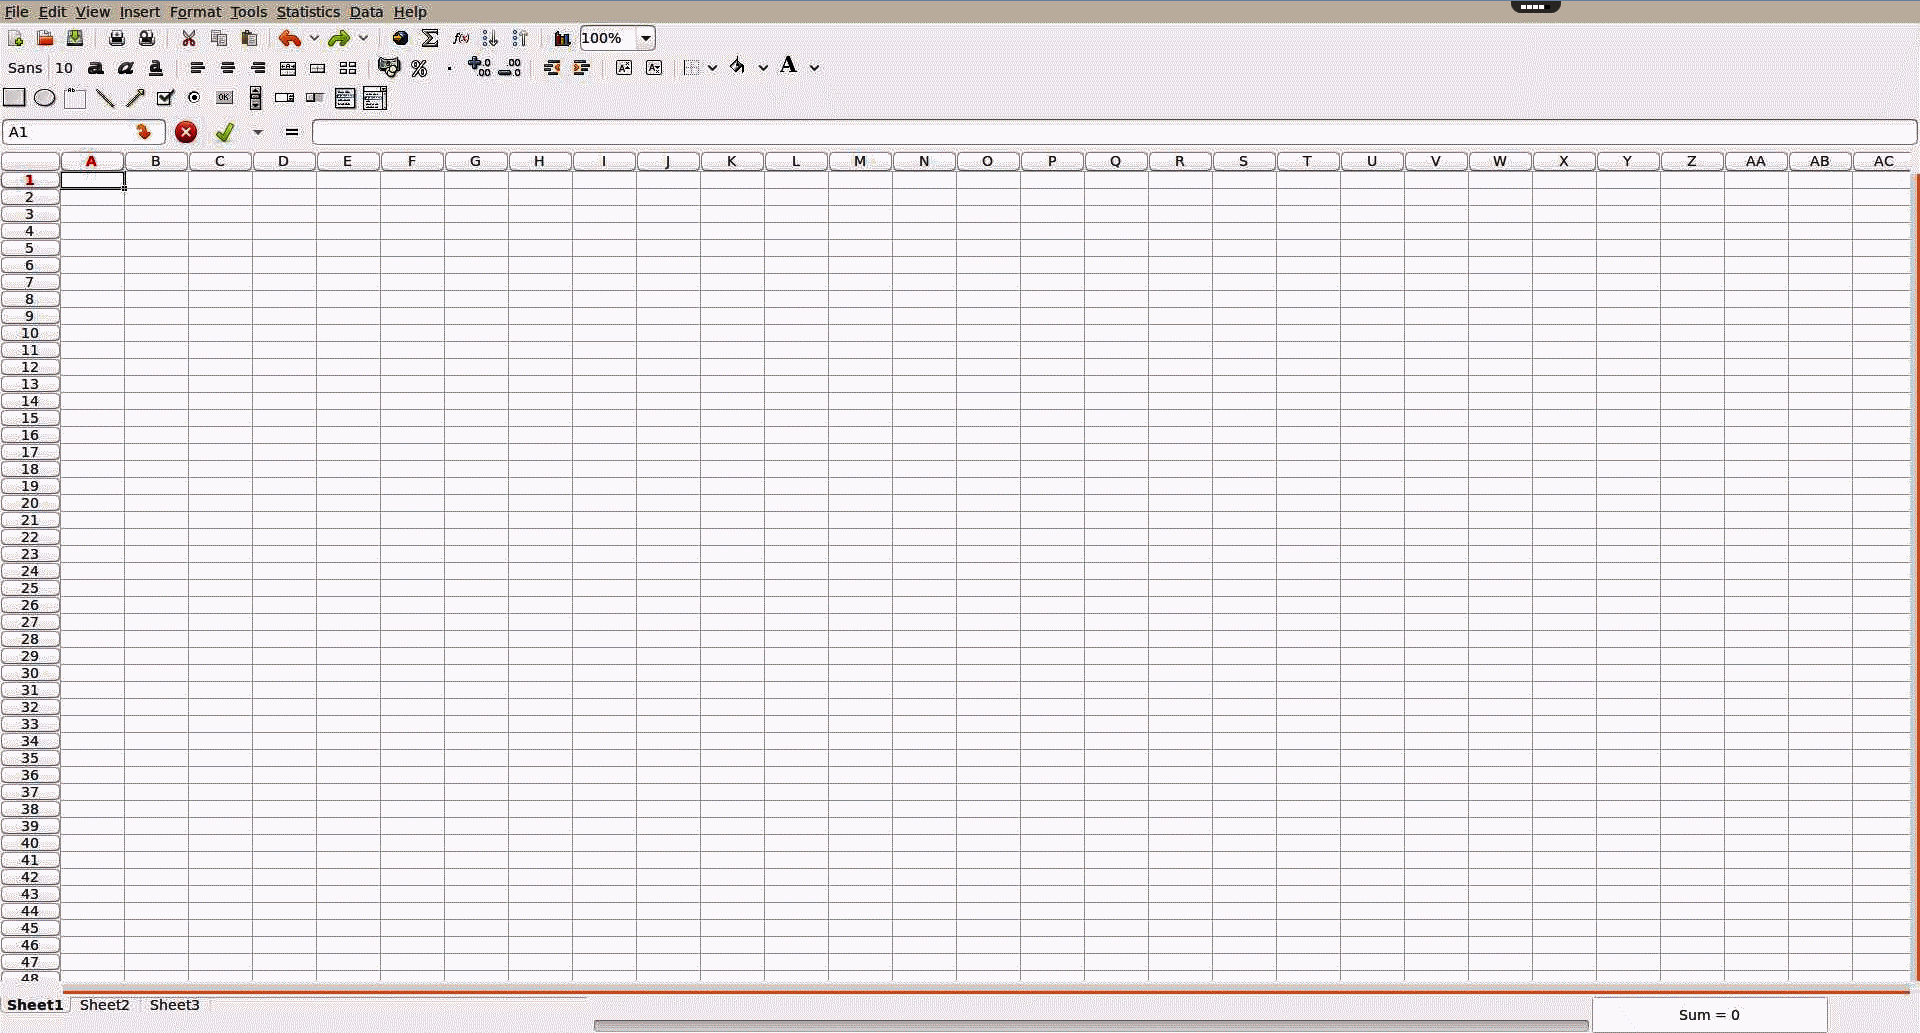The width and height of the screenshot is (1920, 1033).
Task: Toggle bold formatting
Action: [x=95, y=67]
